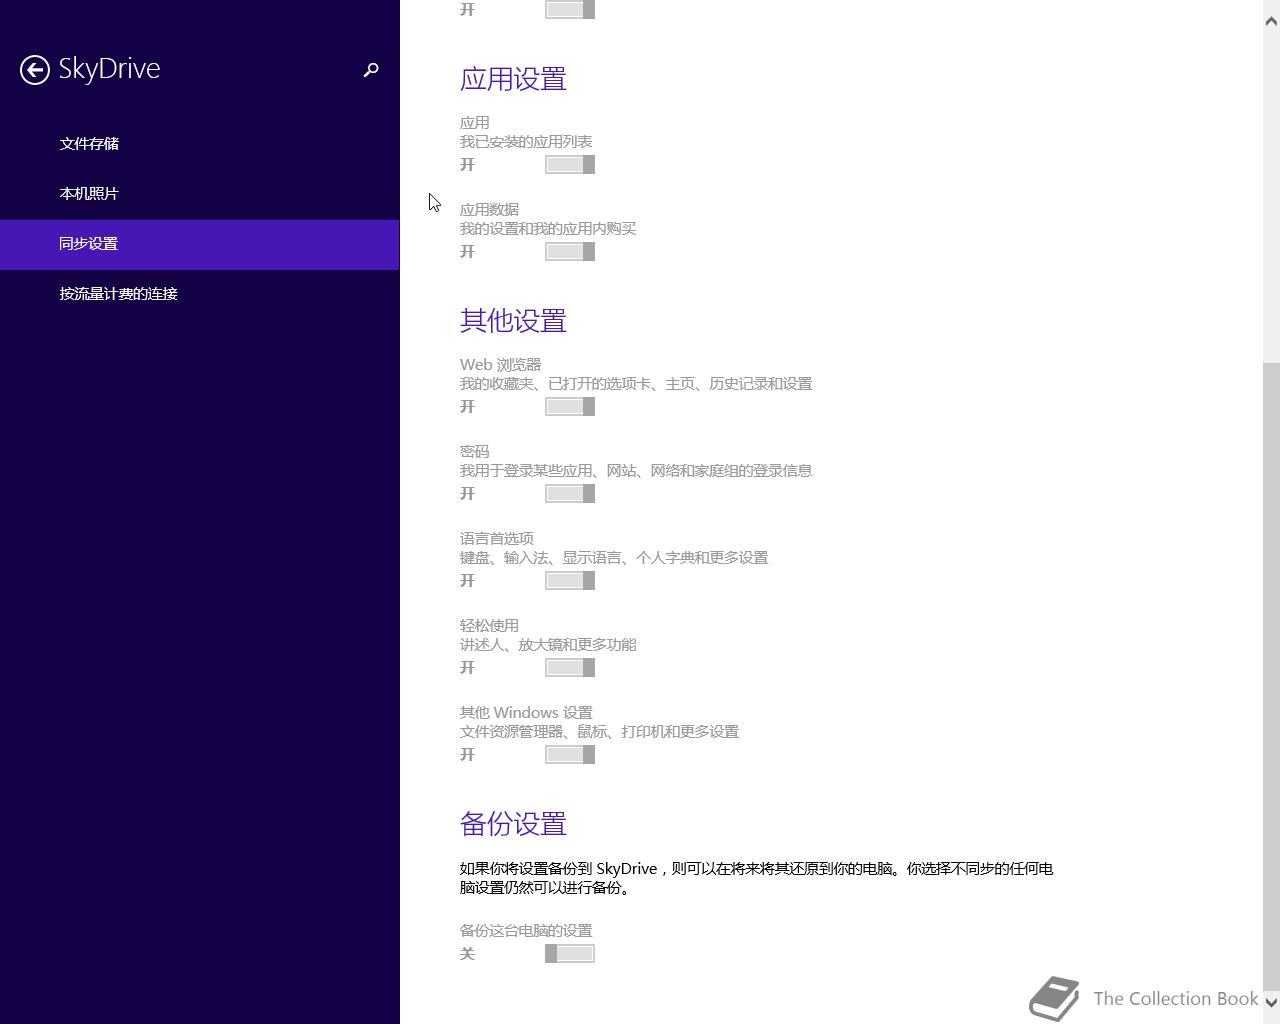
Task: Click the 键盘、输入法、显示语言 description text
Action: [x=614, y=558]
